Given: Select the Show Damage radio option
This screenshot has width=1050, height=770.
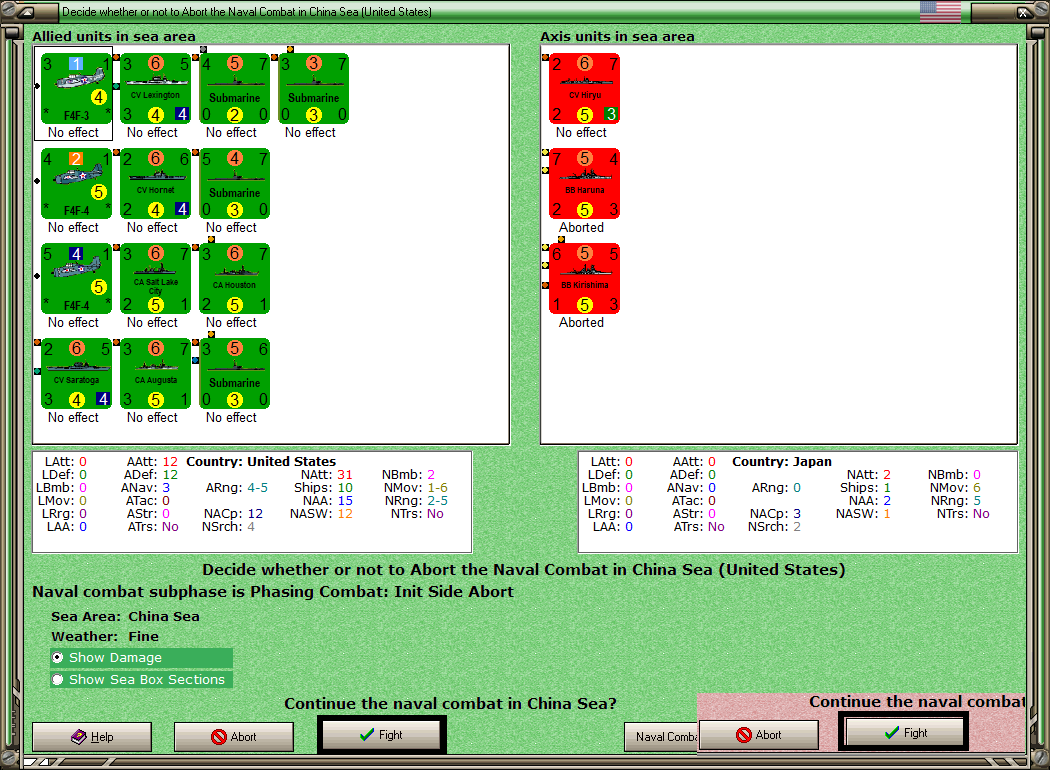Looking at the screenshot, I should pyautogui.click(x=141, y=658).
